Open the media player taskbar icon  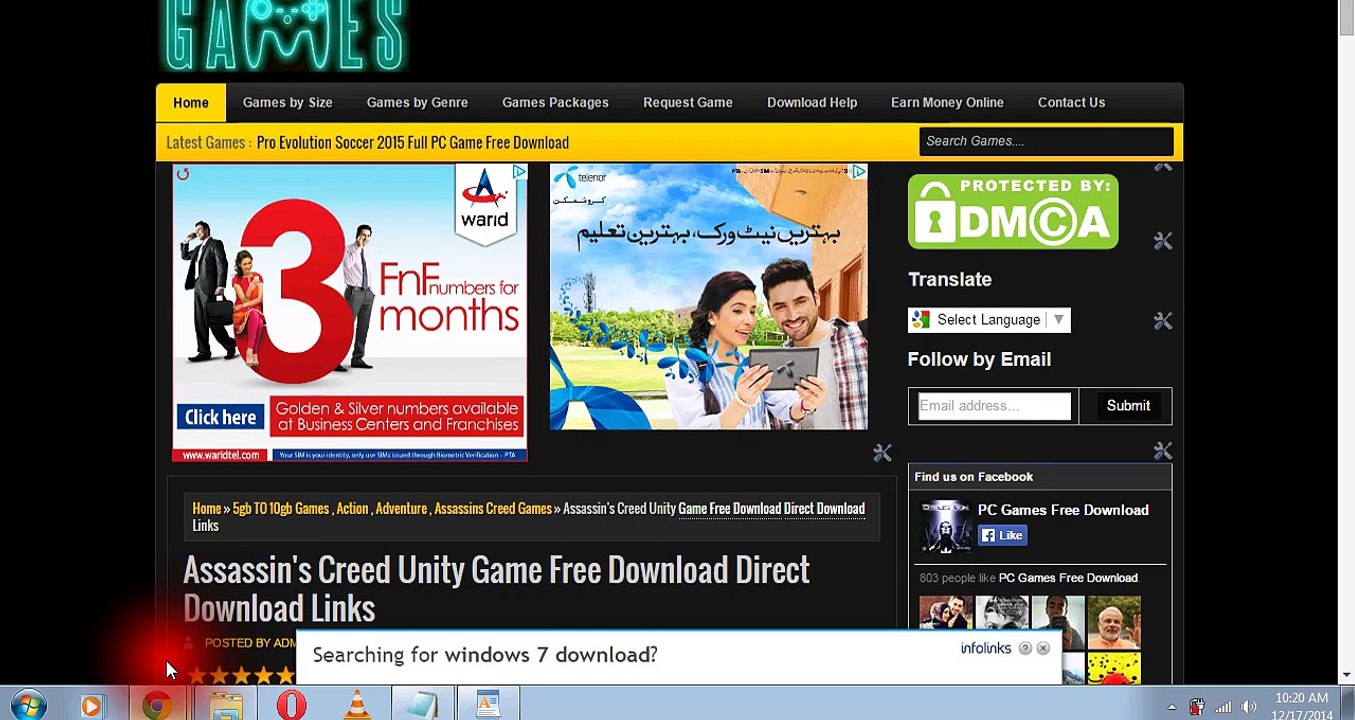pos(92,705)
